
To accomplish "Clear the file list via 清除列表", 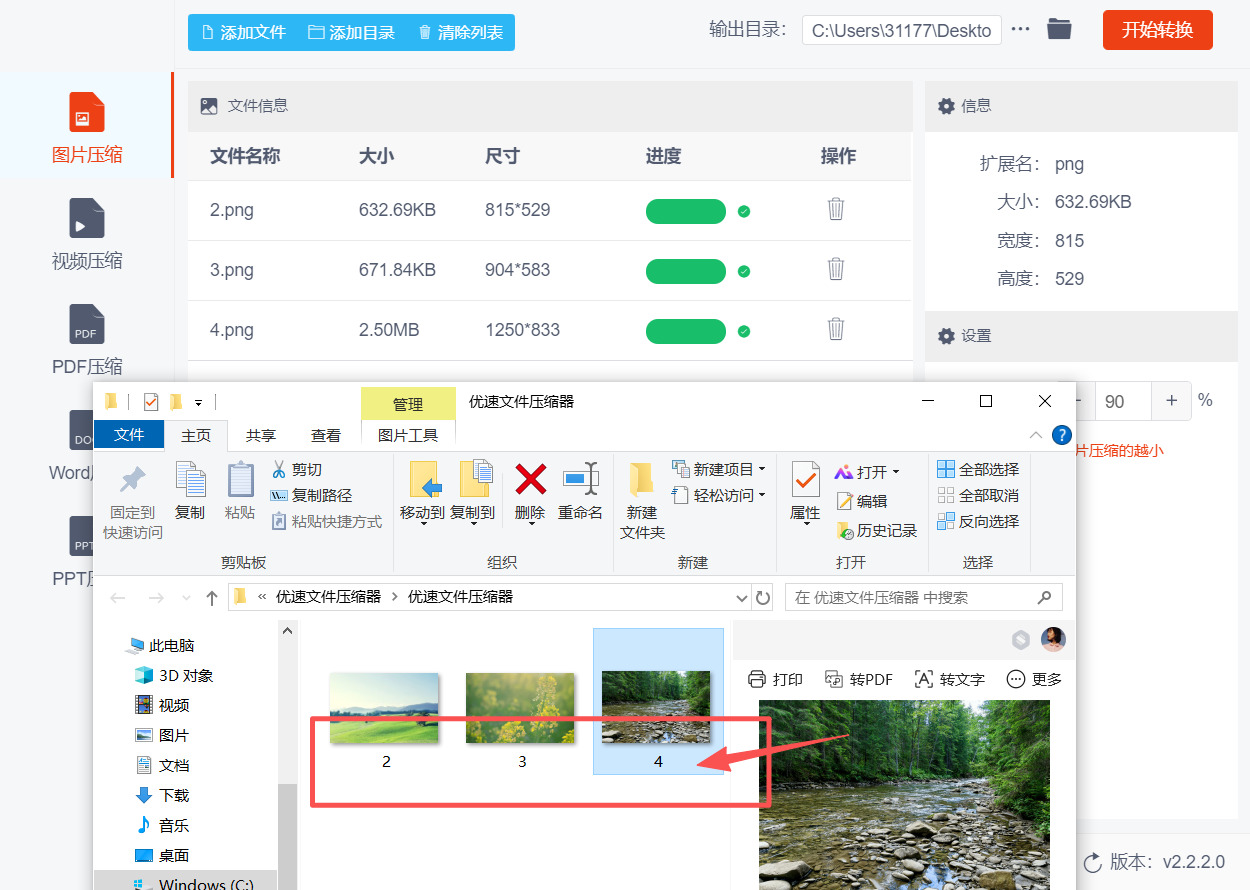I will pyautogui.click(x=460, y=32).
